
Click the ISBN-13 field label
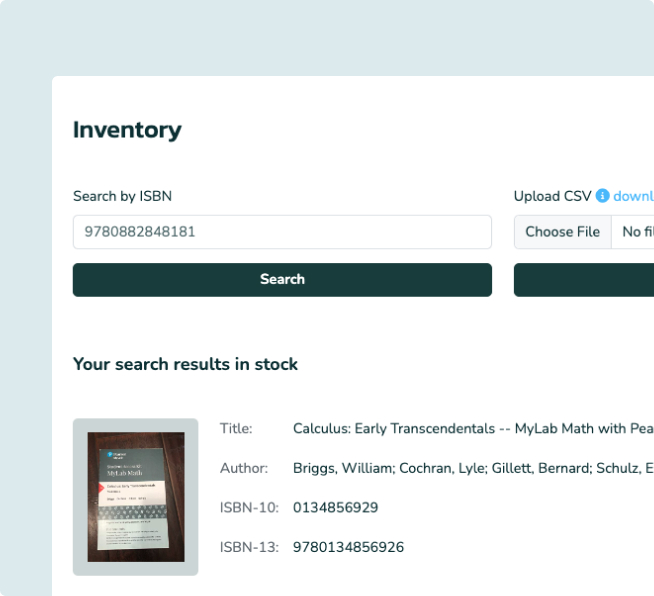tap(249, 547)
